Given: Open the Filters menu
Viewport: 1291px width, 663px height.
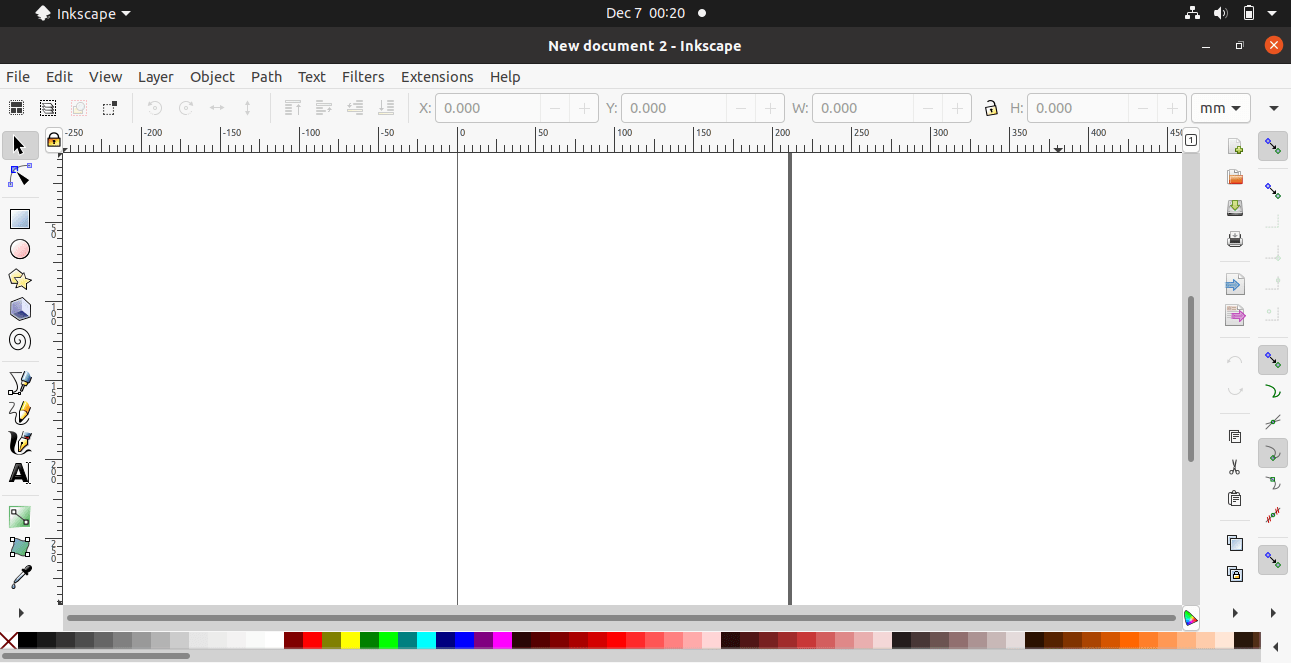Looking at the screenshot, I should click(x=363, y=77).
